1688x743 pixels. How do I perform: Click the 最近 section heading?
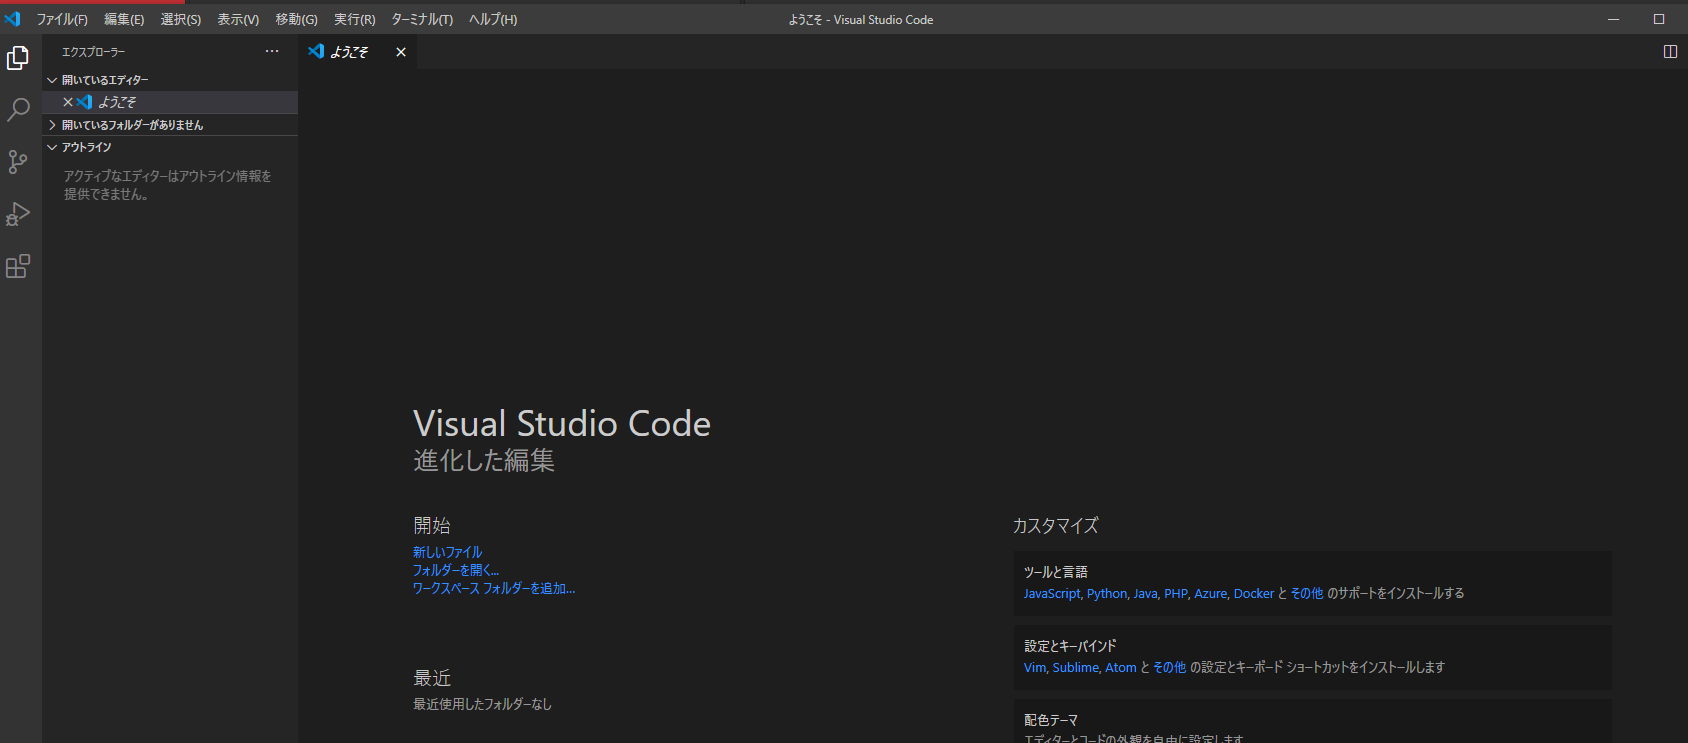[x=432, y=679]
